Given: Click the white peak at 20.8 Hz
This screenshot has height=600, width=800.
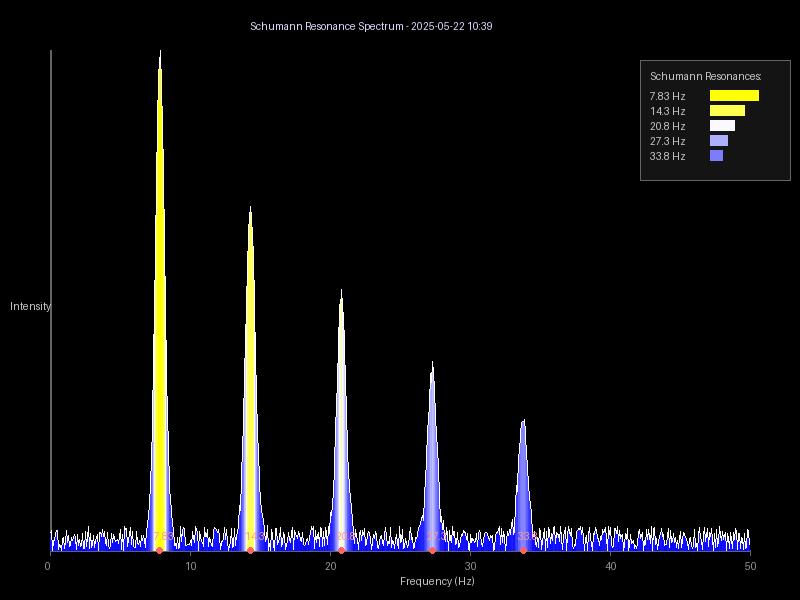Looking at the screenshot, I should pyautogui.click(x=341, y=420).
